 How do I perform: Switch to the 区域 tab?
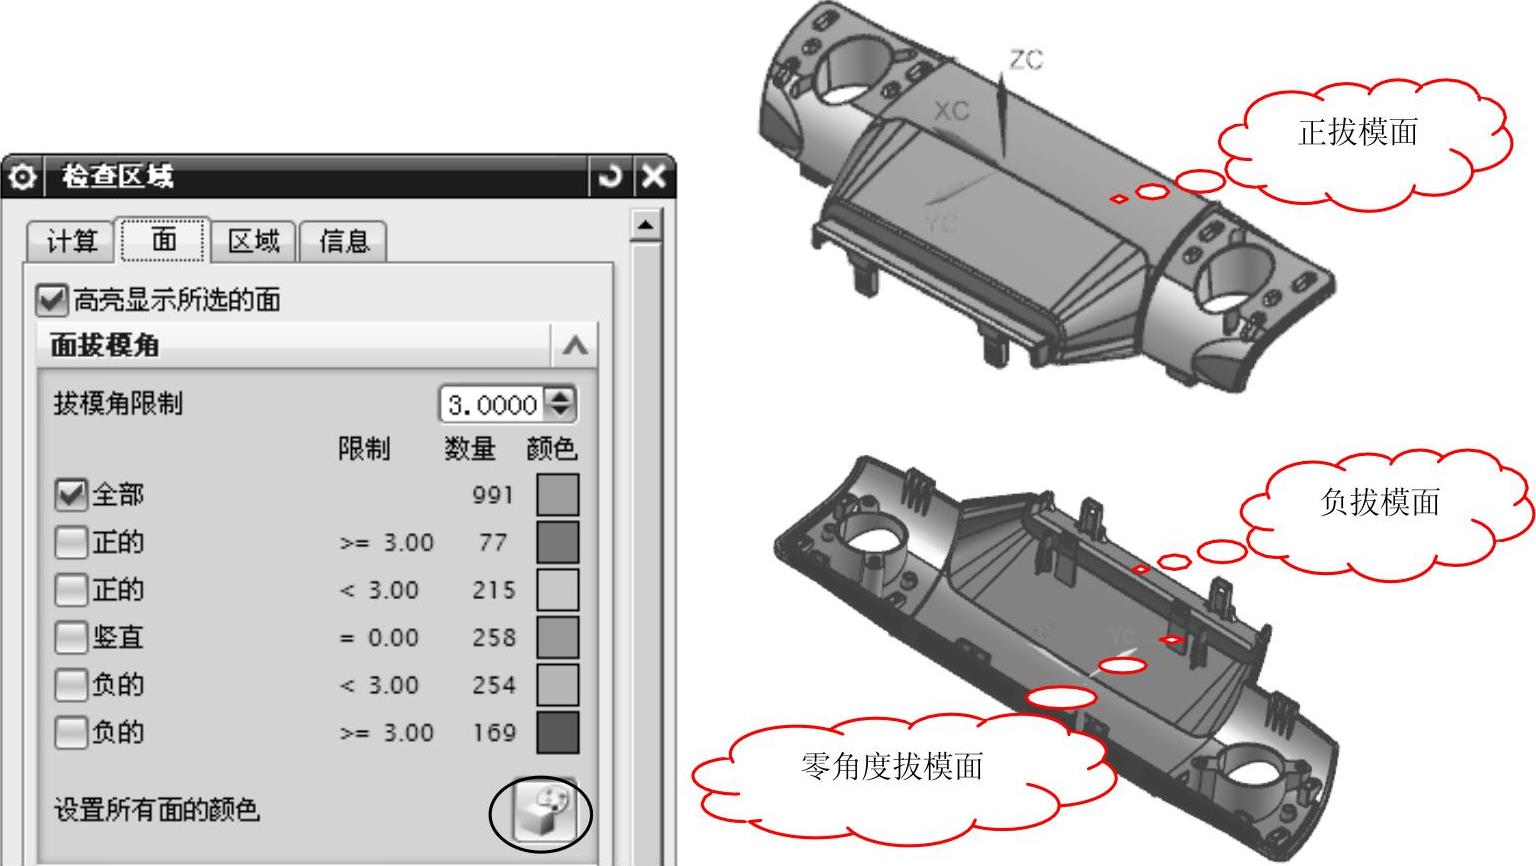[253, 241]
